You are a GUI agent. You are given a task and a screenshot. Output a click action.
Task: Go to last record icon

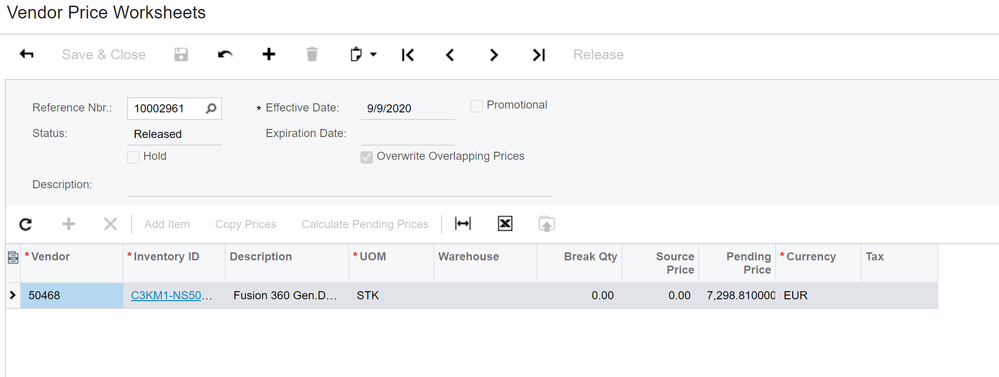[x=539, y=55]
